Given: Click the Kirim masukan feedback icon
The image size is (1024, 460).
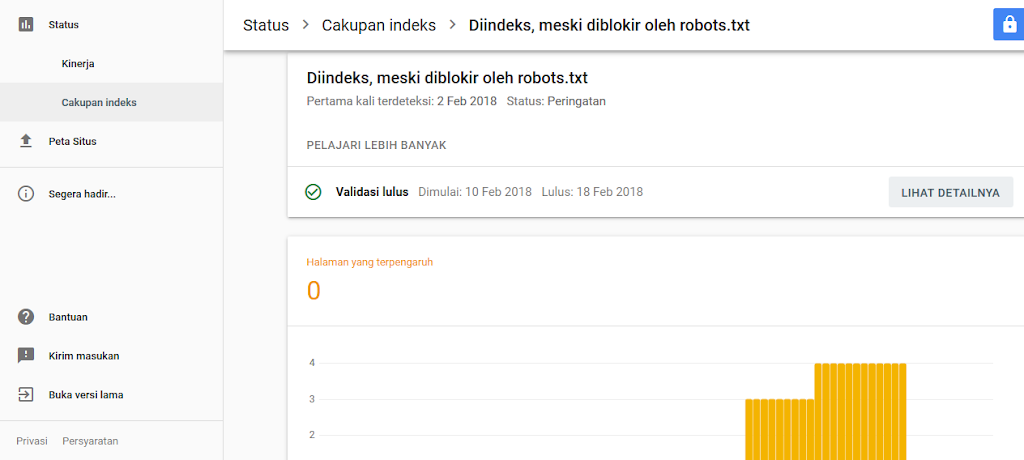Looking at the screenshot, I should 25,355.
